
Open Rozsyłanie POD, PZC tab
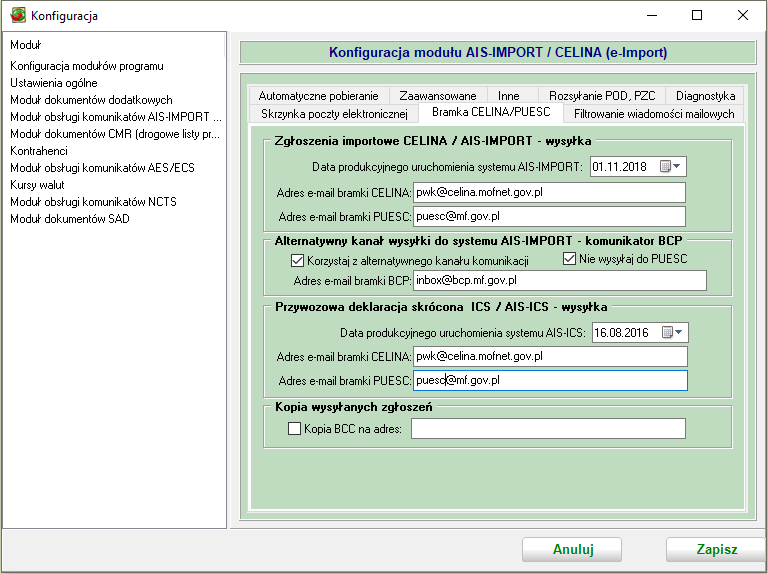point(602,96)
